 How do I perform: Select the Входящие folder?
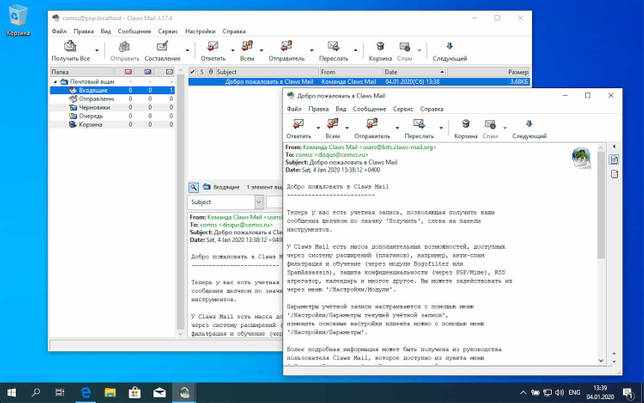pyautogui.click(x=112, y=90)
